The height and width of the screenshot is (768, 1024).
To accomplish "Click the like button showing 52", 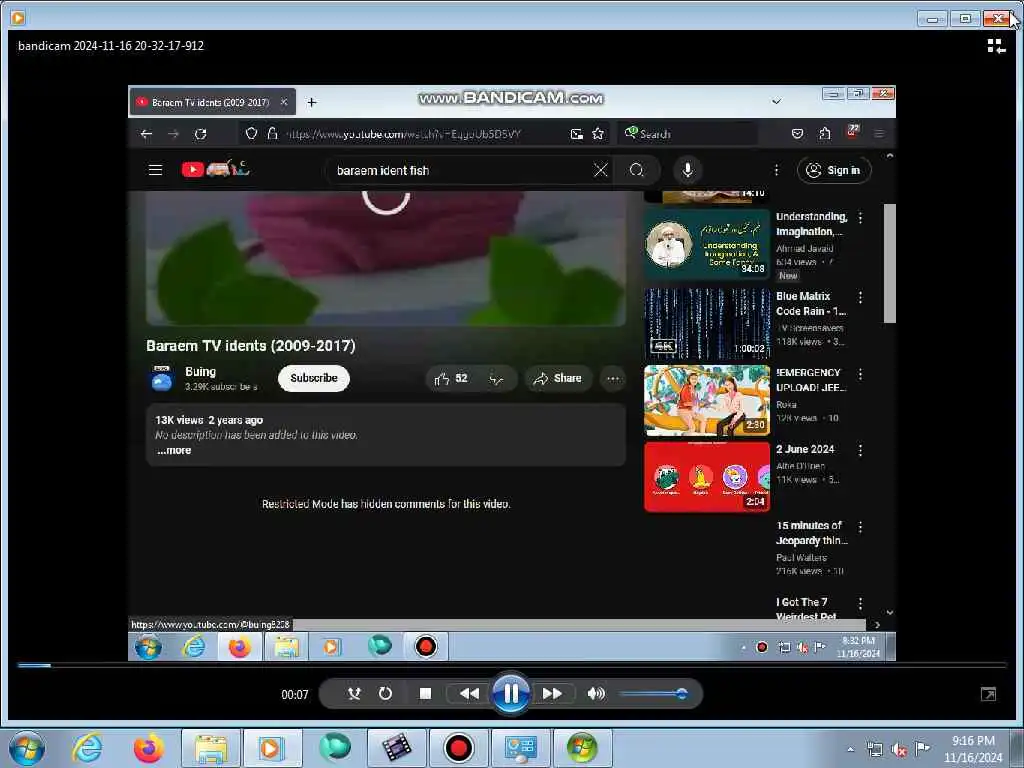I will pyautogui.click(x=451, y=378).
